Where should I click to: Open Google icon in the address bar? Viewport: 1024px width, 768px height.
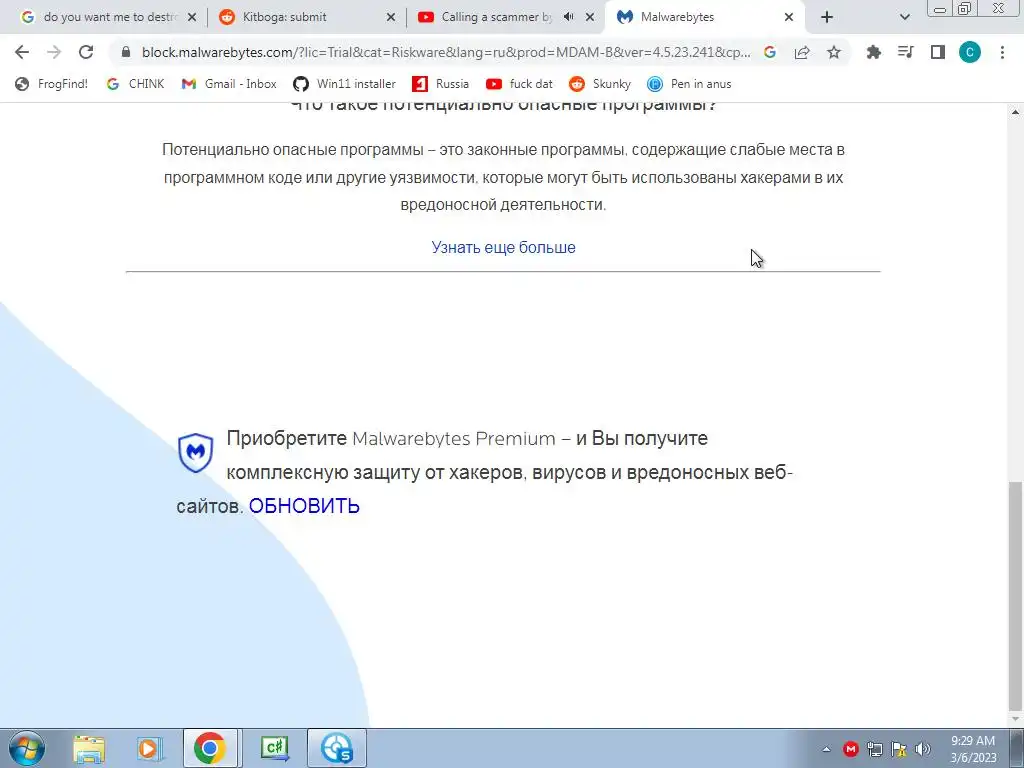[x=770, y=52]
